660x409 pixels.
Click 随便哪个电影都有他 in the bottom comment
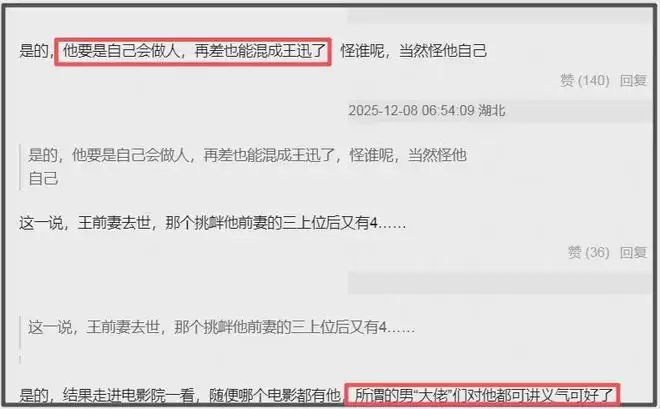(275, 395)
